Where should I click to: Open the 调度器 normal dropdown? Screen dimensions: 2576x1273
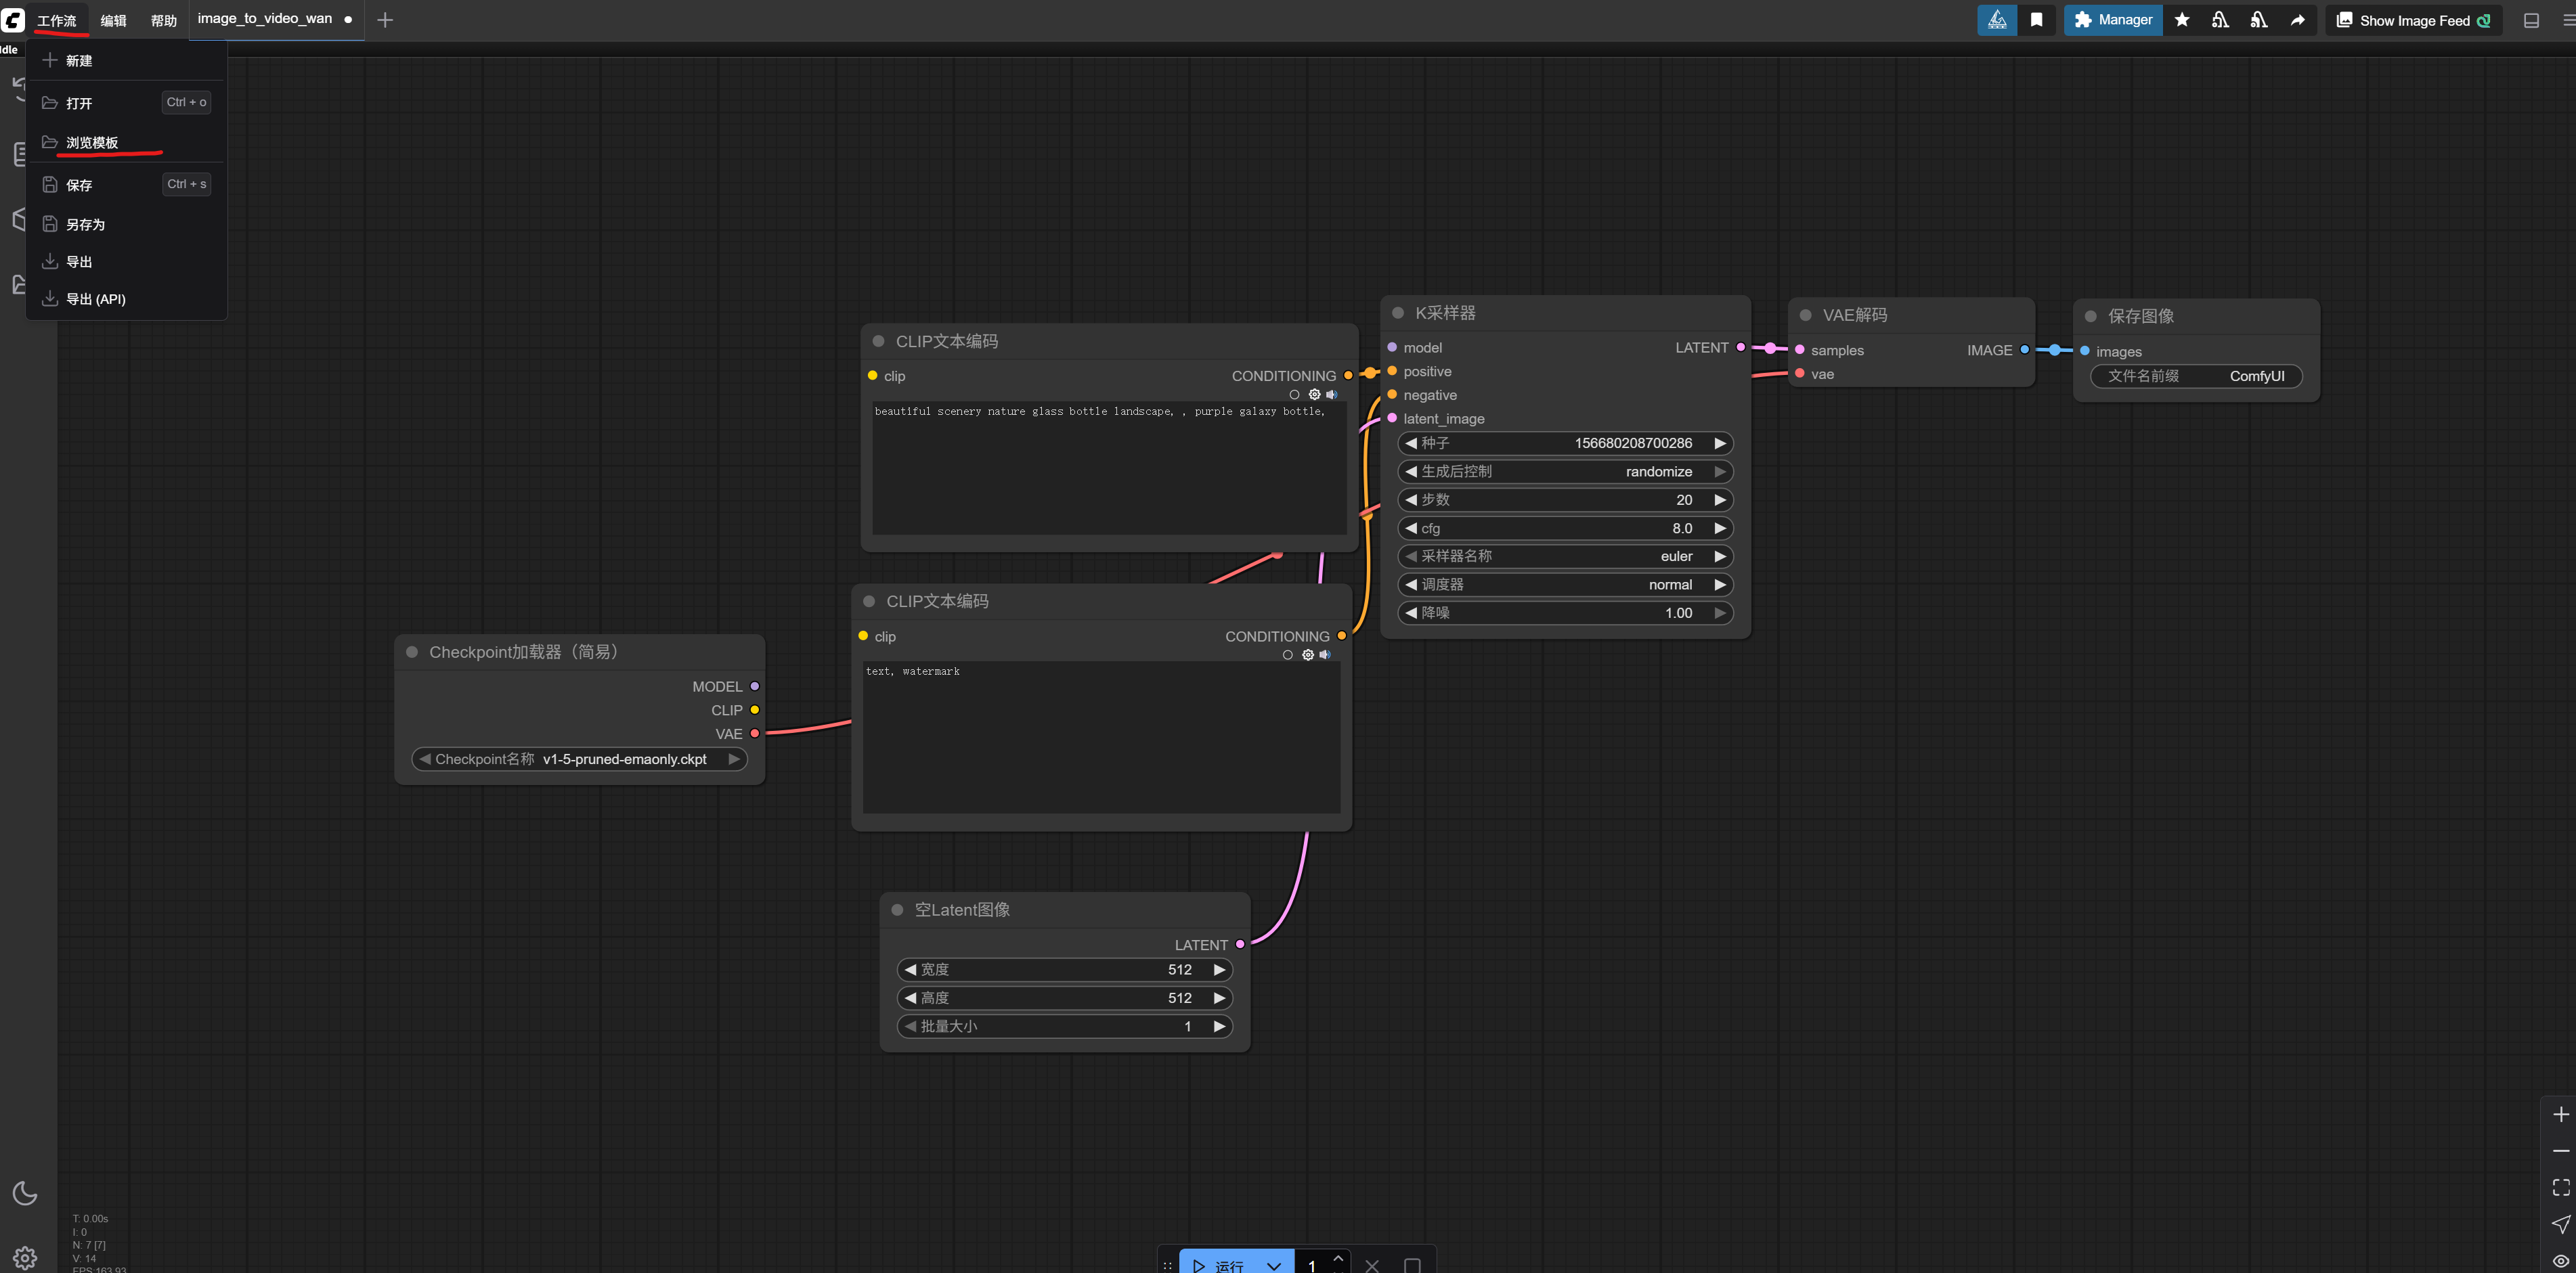[x=1564, y=584]
